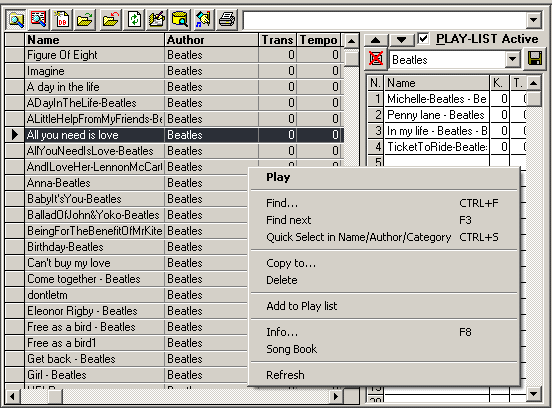Select Quick Select in Name/Author/Category
The image size is (552, 408).
tap(384, 237)
